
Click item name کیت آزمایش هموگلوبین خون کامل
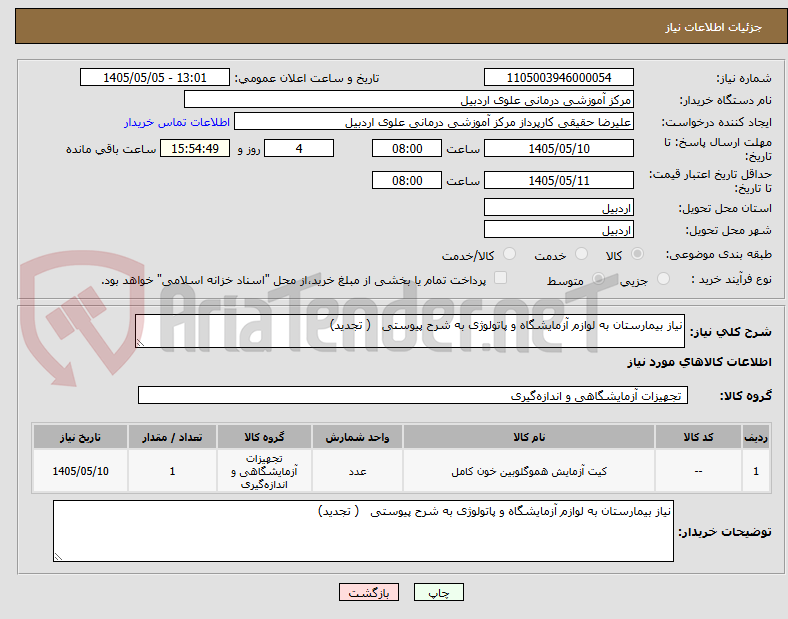pos(529,471)
